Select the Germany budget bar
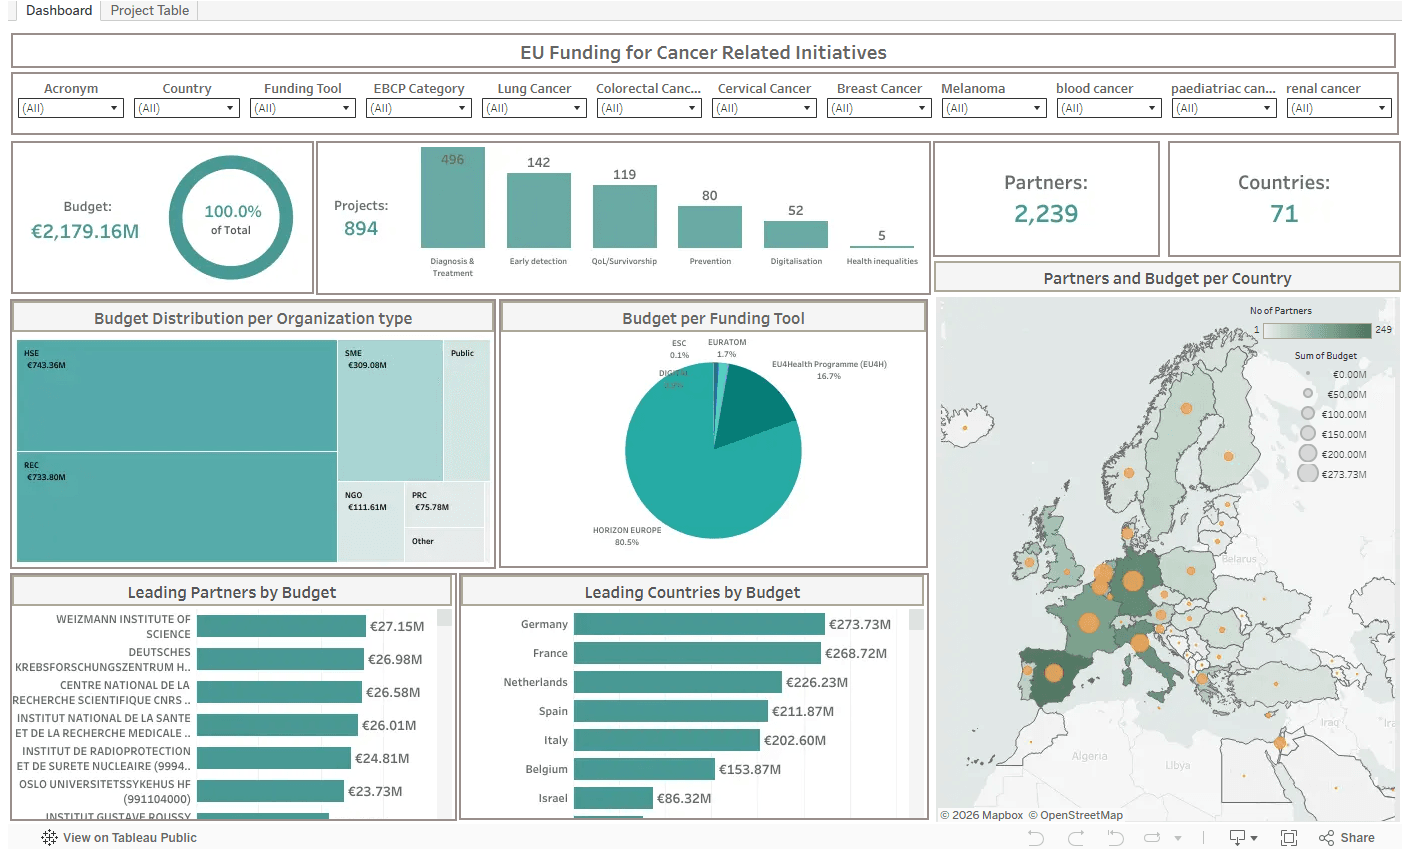Image resolution: width=1402 pixels, height=849 pixels. (699, 624)
